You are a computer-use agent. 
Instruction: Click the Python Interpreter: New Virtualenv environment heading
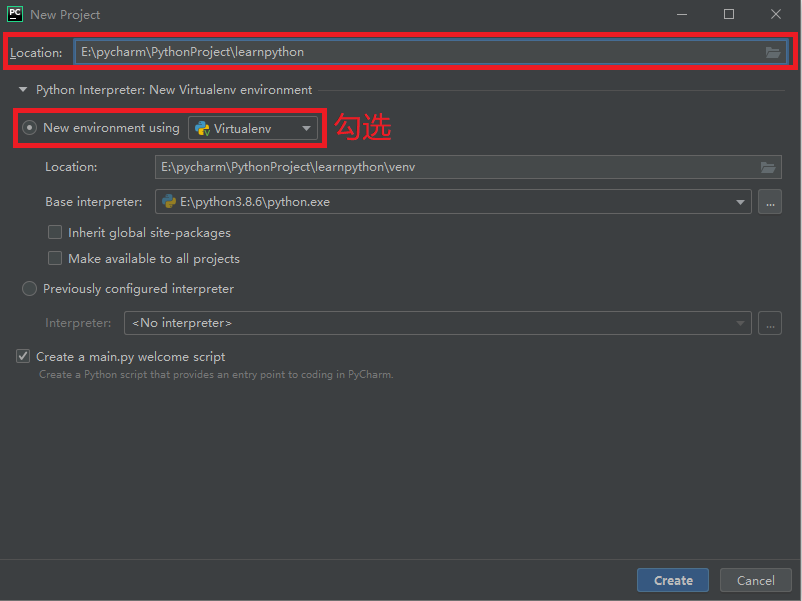[x=174, y=90]
